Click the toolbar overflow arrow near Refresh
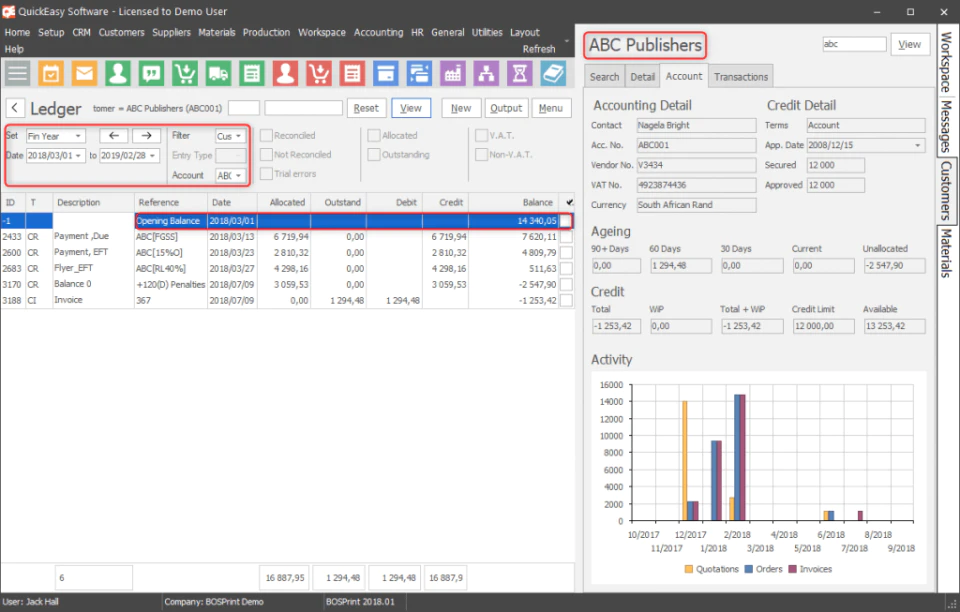The height and width of the screenshot is (612, 960). 566,41
